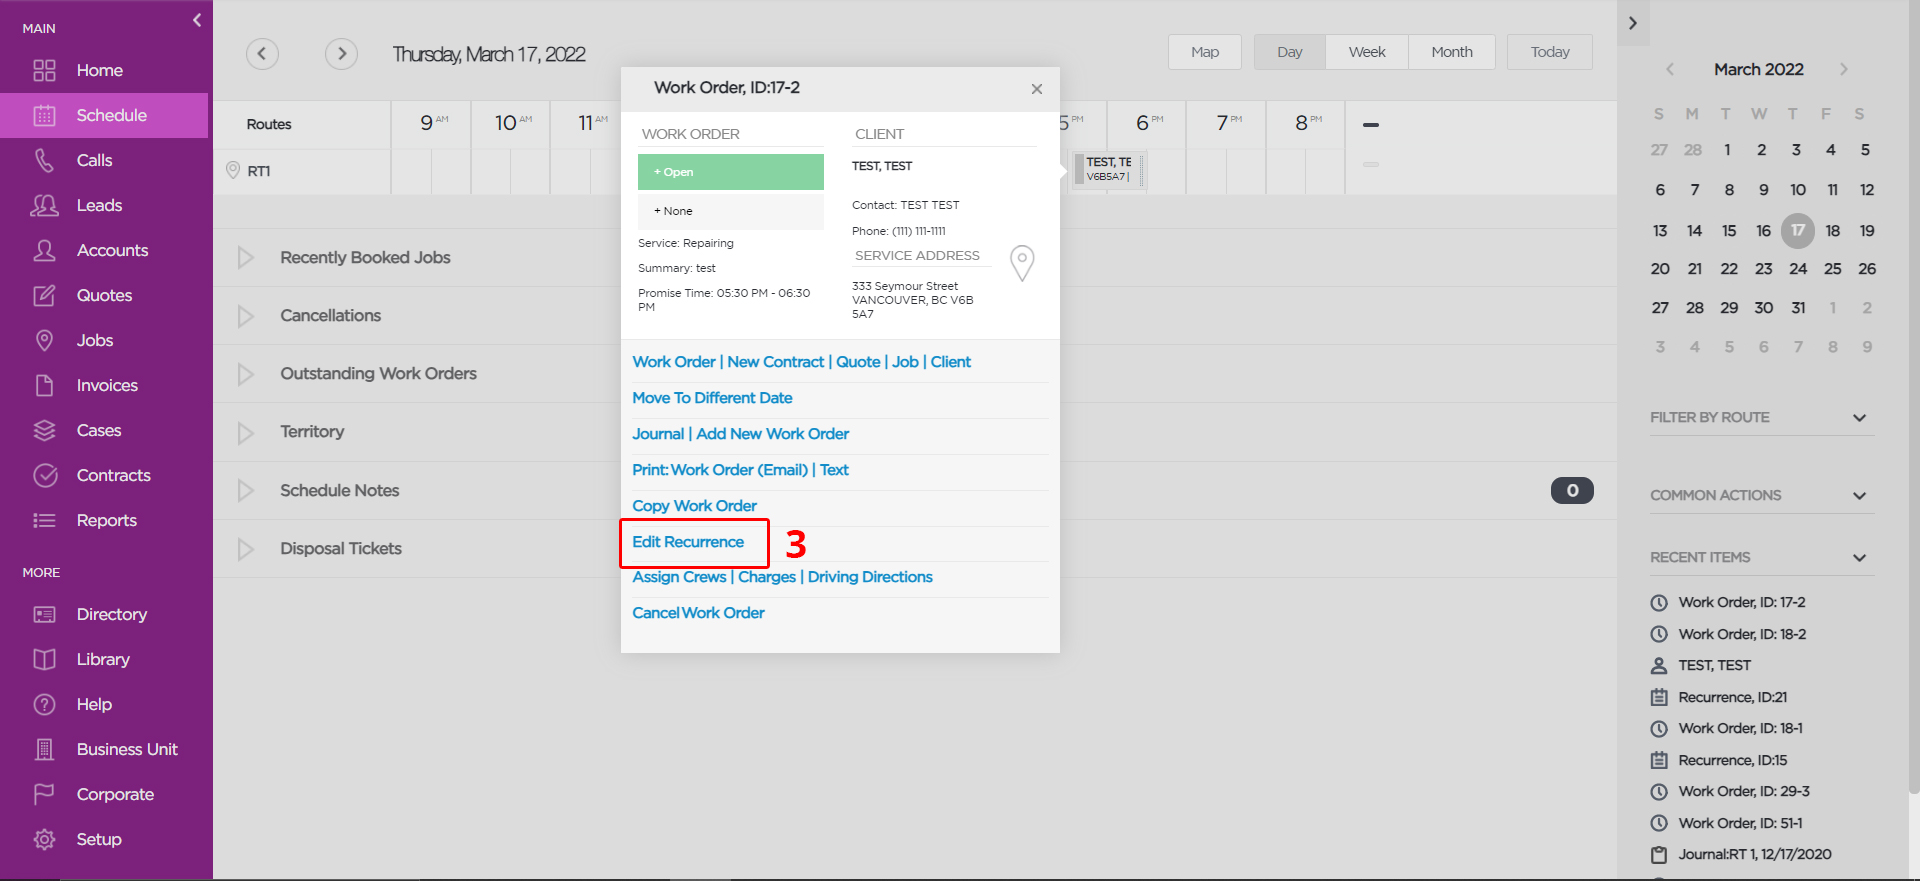Click the Schedule calendar icon
Image resolution: width=1920 pixels, height=881 pixels.
click(44, 115)
